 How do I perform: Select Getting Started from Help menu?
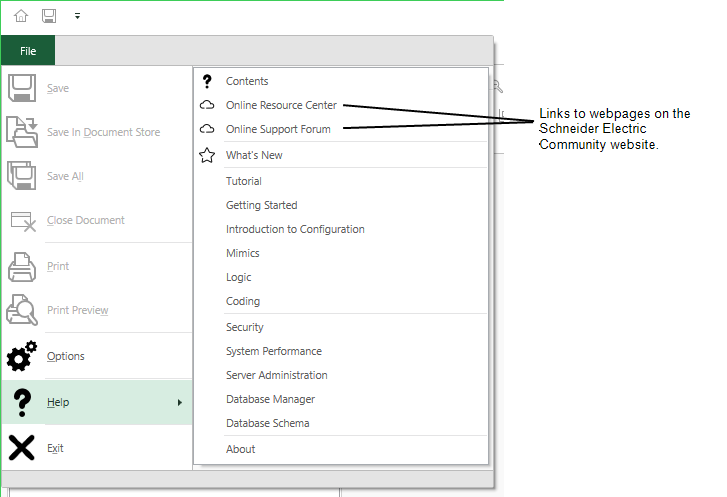(x=261, y=205)
